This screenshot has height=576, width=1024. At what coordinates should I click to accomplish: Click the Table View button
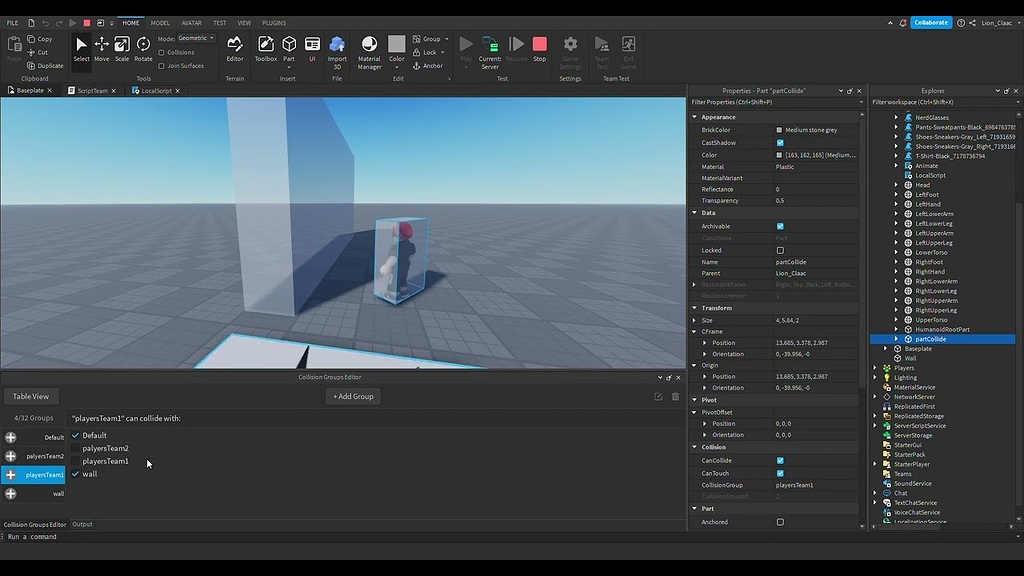click(30, 396)
